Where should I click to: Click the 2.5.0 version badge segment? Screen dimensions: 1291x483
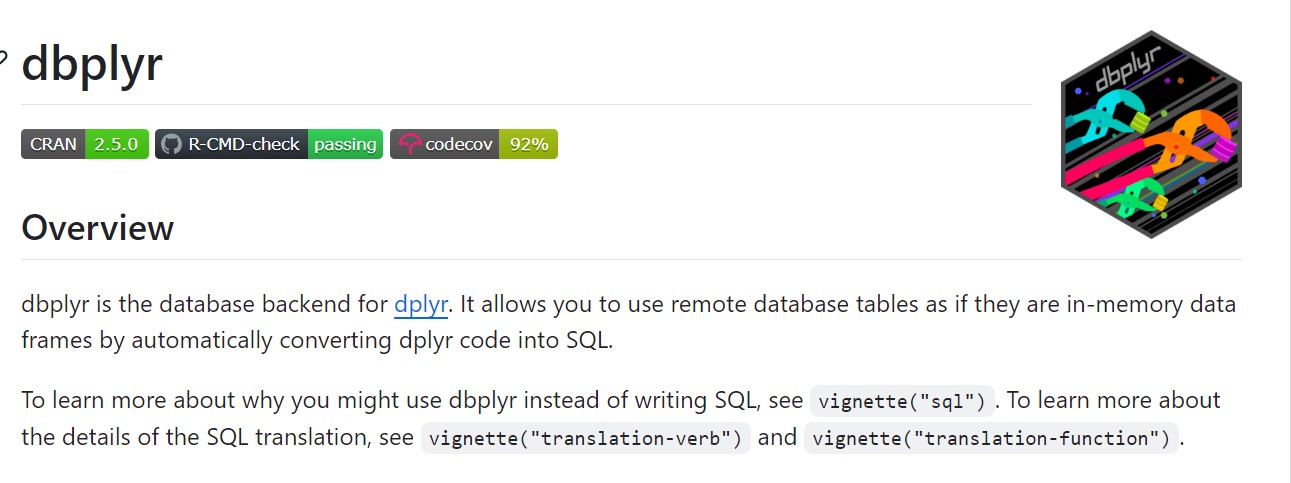(118, 144)
